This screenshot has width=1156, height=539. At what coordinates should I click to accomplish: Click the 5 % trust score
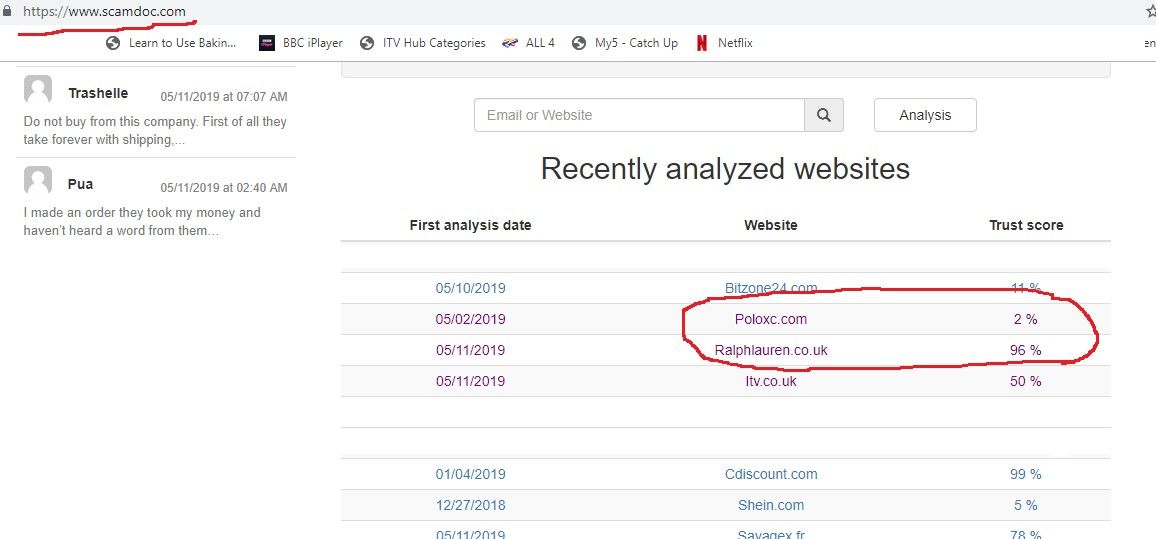(1026, 505)
